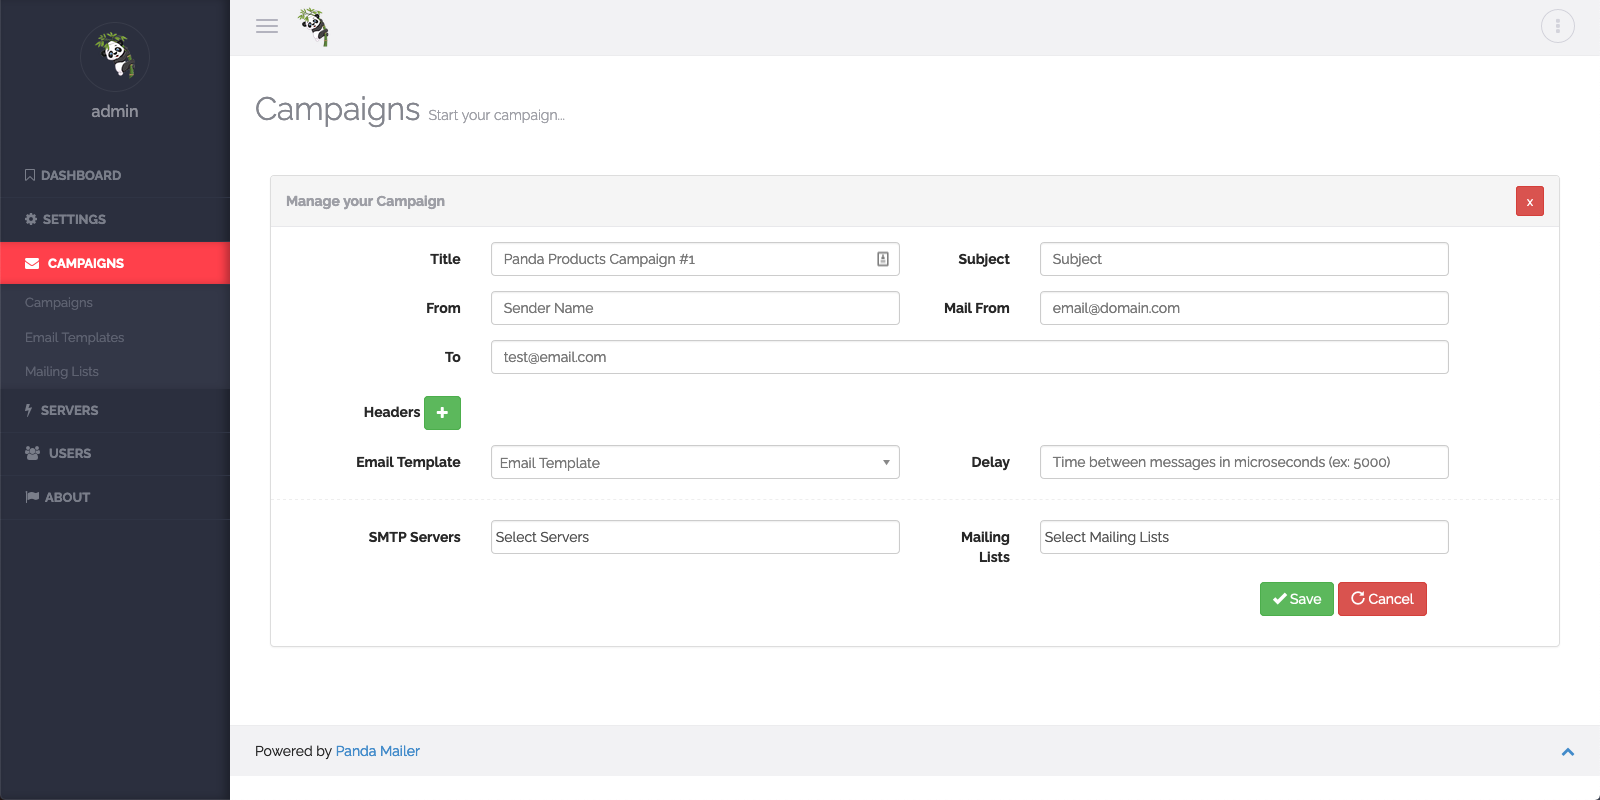Open the Email Templates submenu item
This screenshot has width=1600, height=800.
[x=75, y=337]
